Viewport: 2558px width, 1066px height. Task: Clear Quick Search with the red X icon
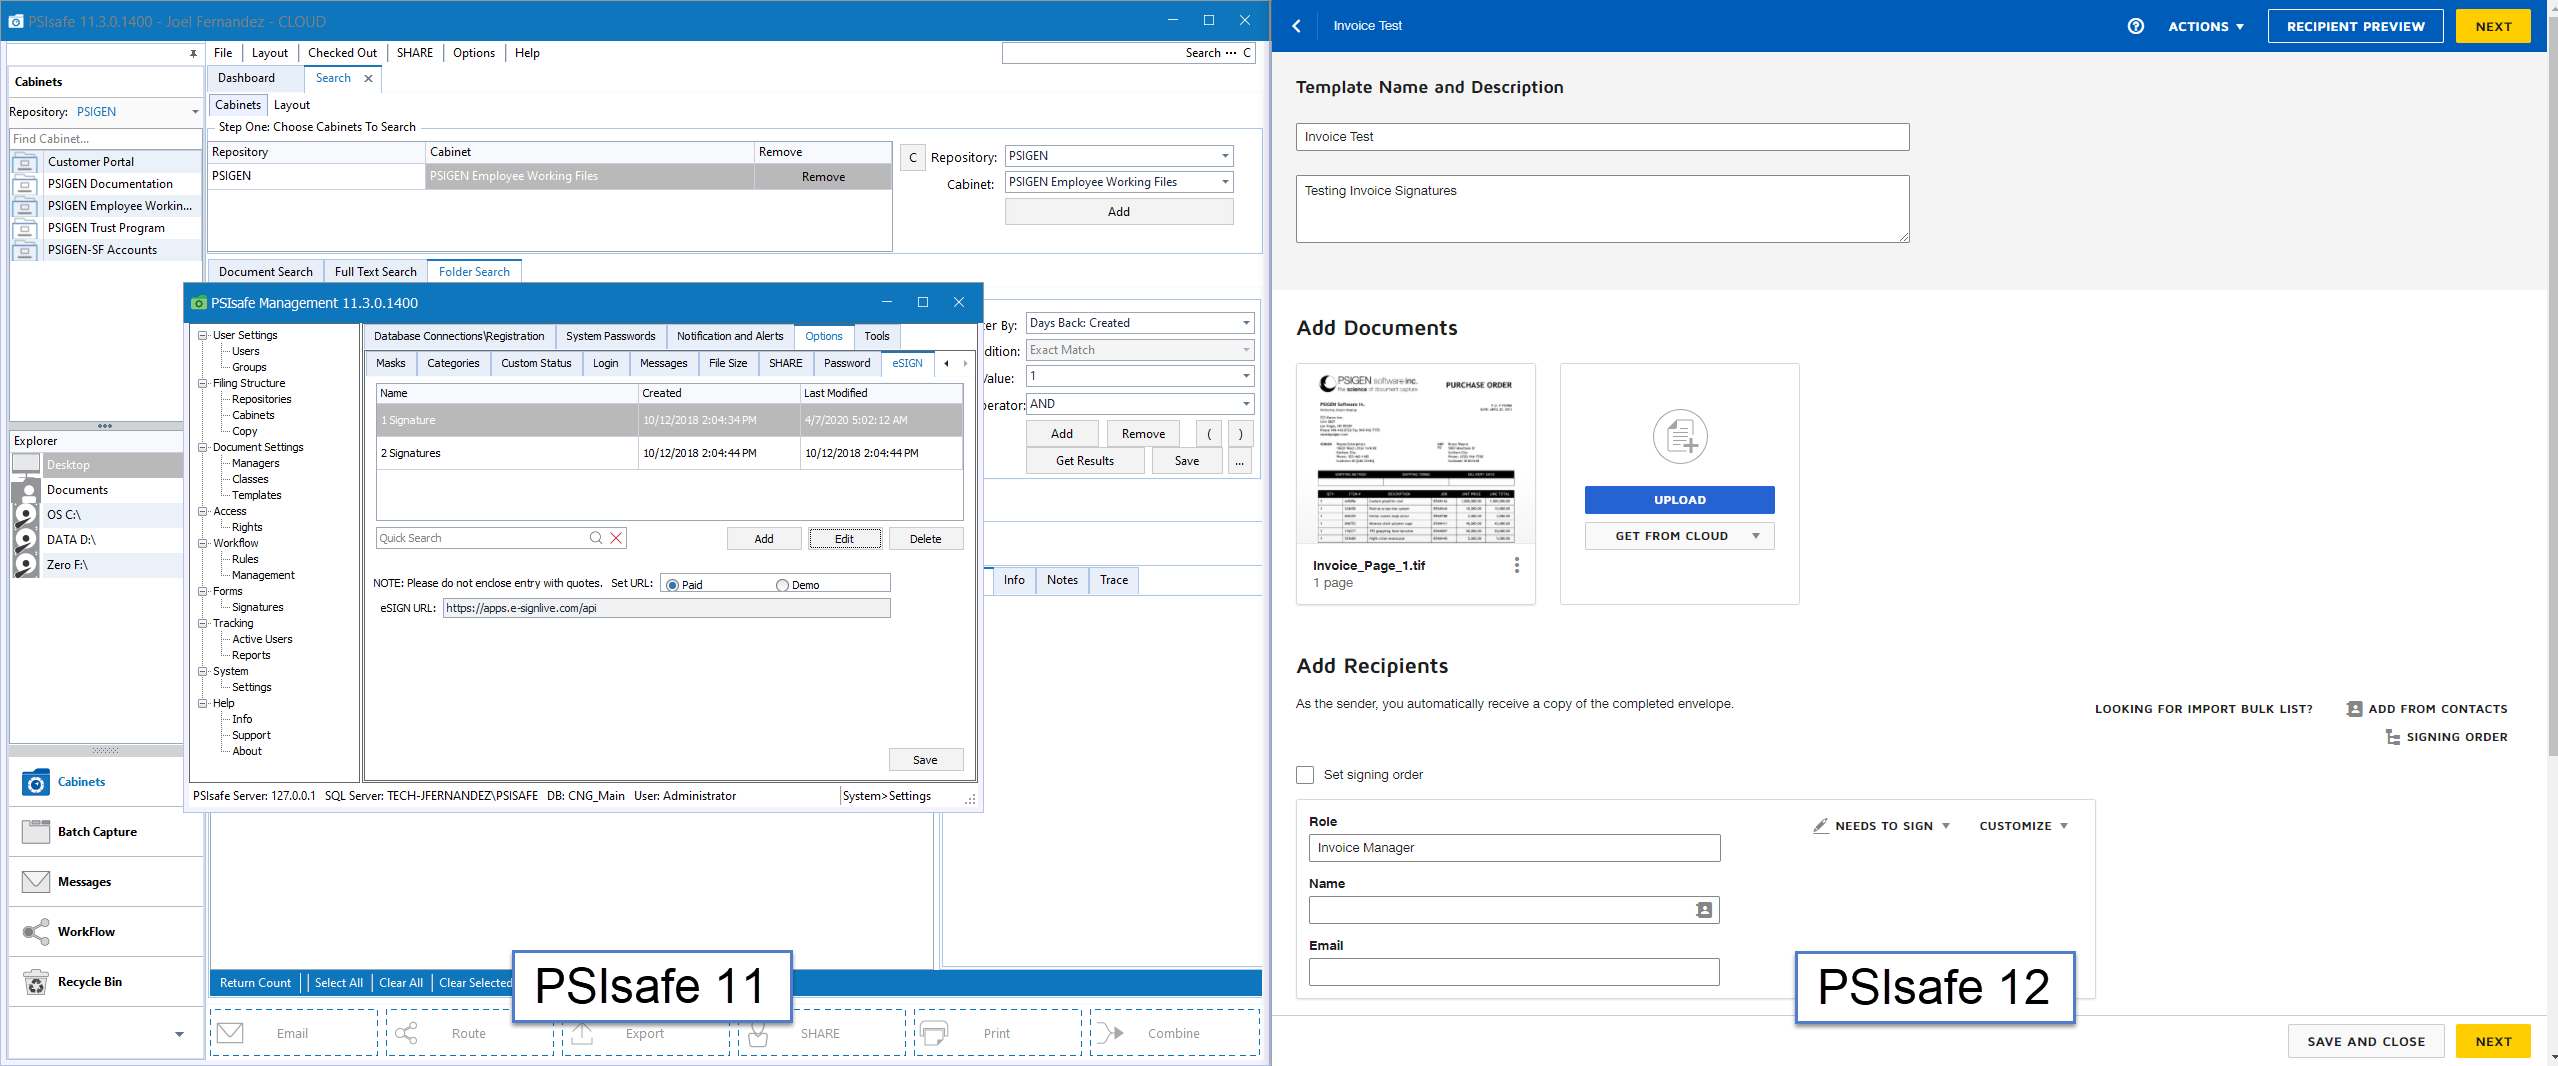[x=617, y=538]
